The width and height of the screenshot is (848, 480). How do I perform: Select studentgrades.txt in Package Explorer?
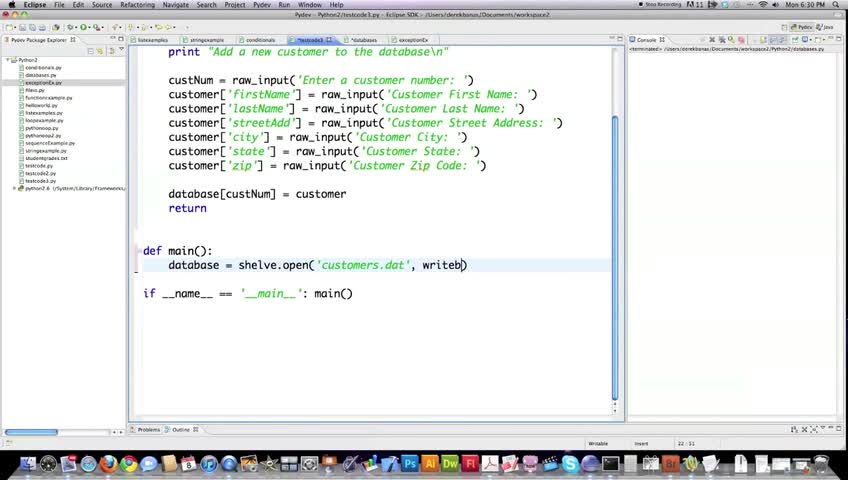click(x=47, y=158)
